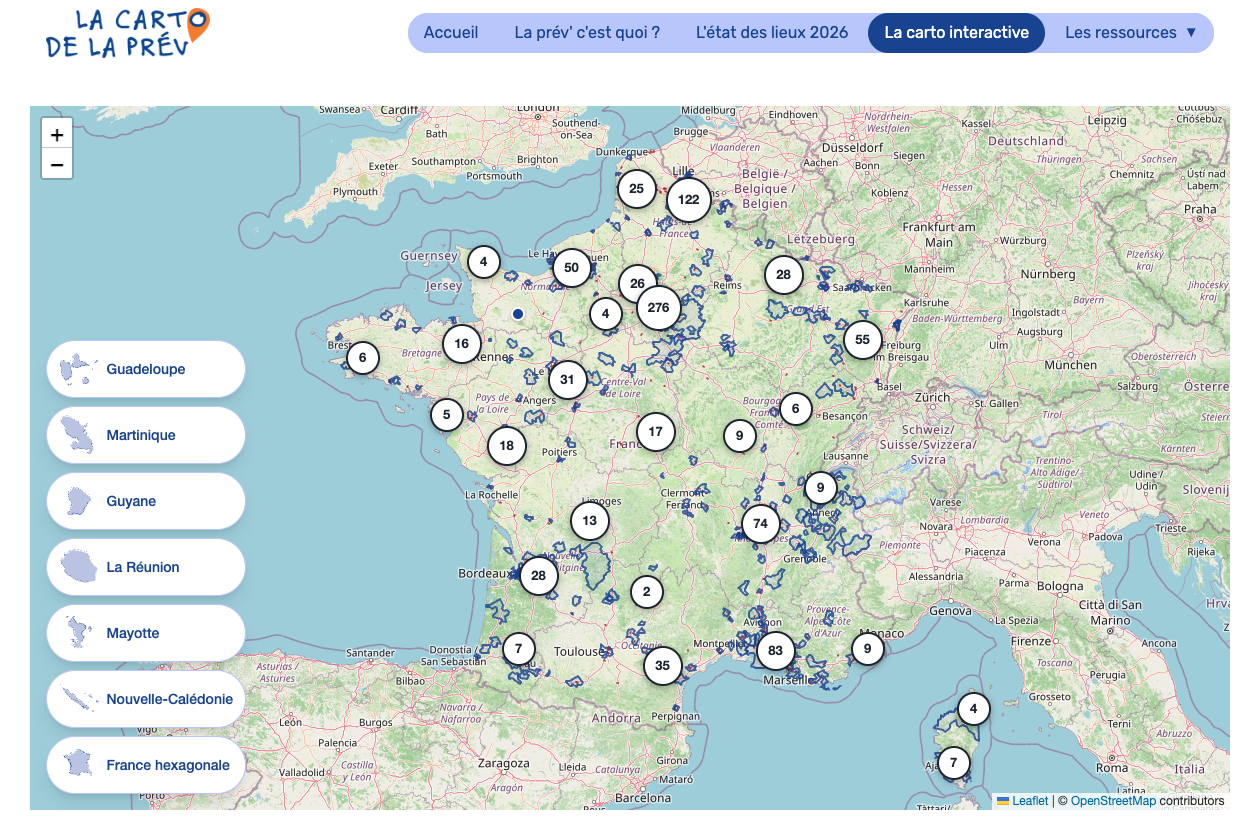Switch map to Guadeloupe
This screenshot has width=1249, height=823.
point(146,369)
